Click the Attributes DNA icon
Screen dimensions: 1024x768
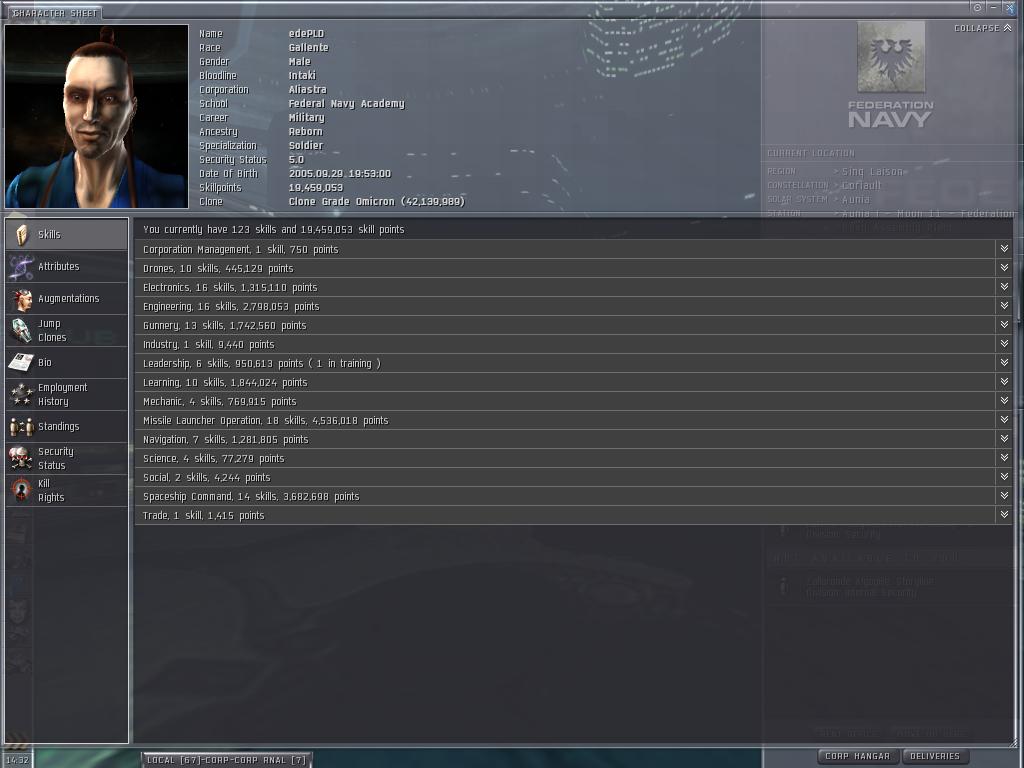tap(21, 266)
